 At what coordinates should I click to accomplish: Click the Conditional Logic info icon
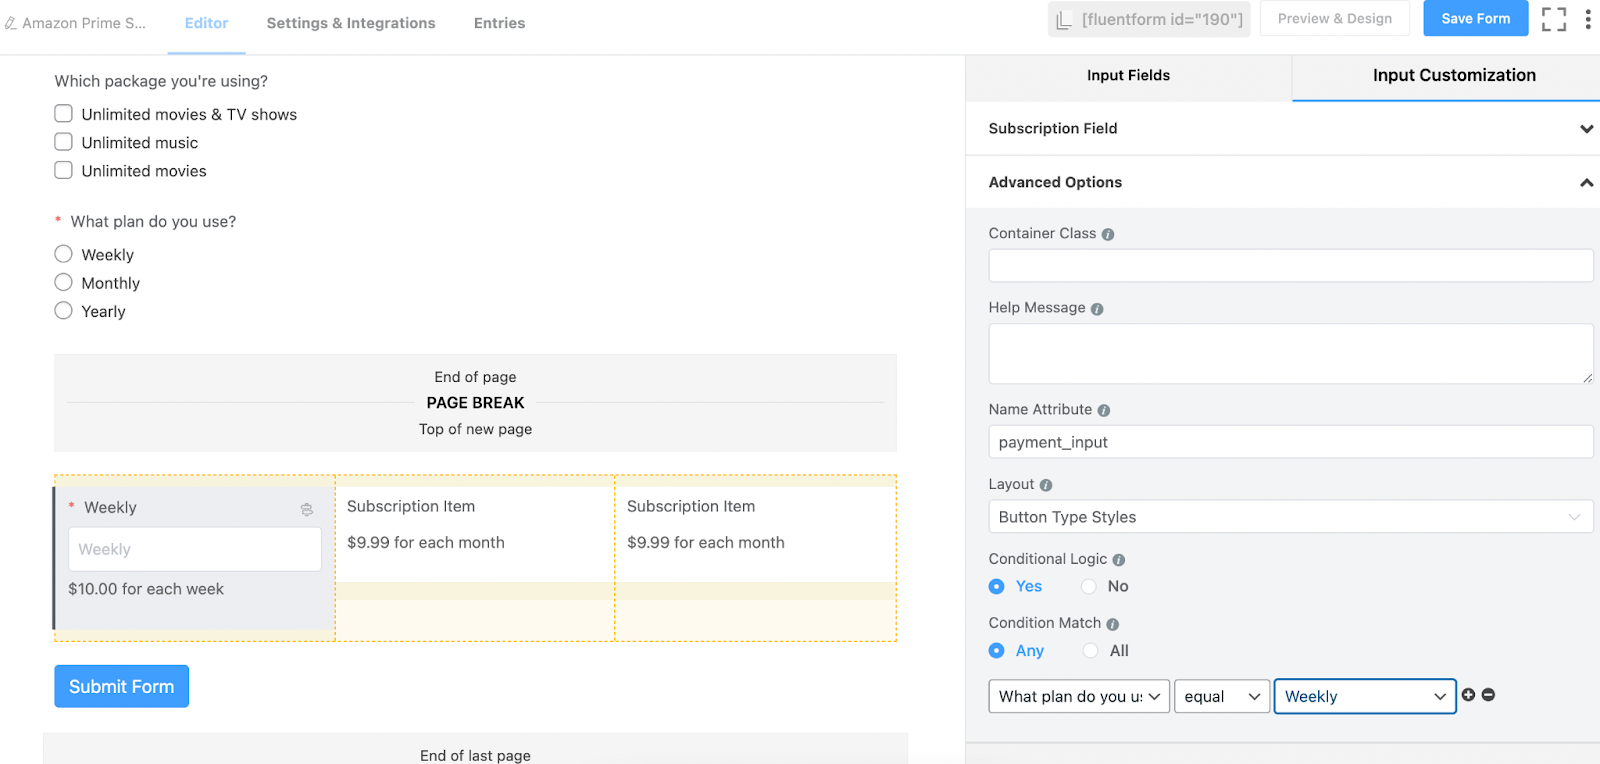tap(1119, 560)
